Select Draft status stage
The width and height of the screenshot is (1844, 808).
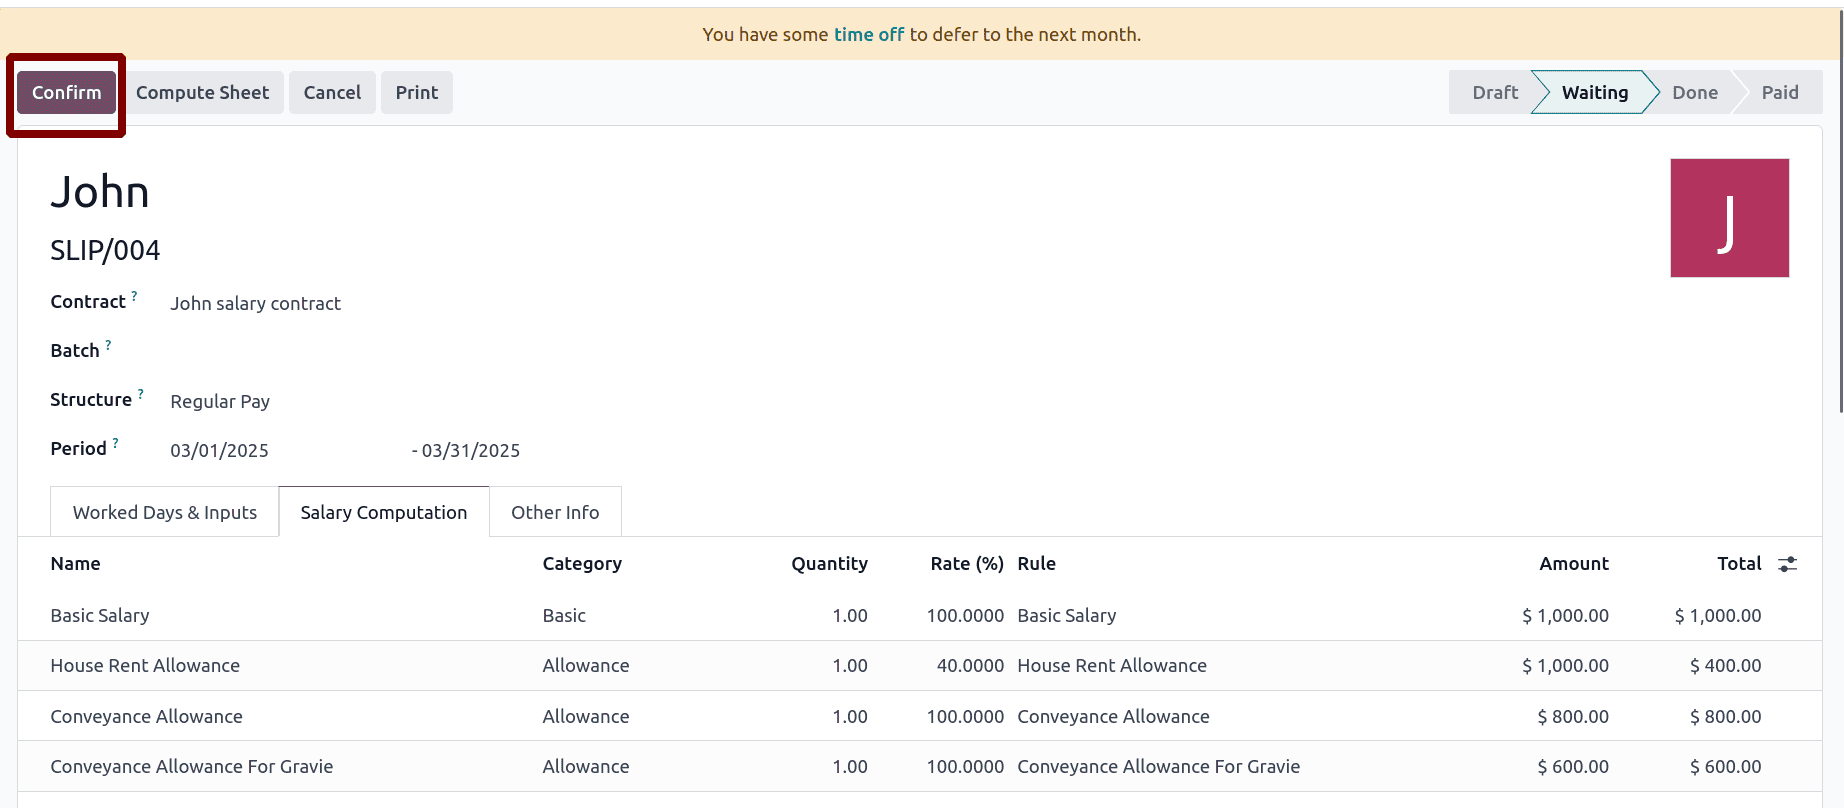(x=1494, y=92)
